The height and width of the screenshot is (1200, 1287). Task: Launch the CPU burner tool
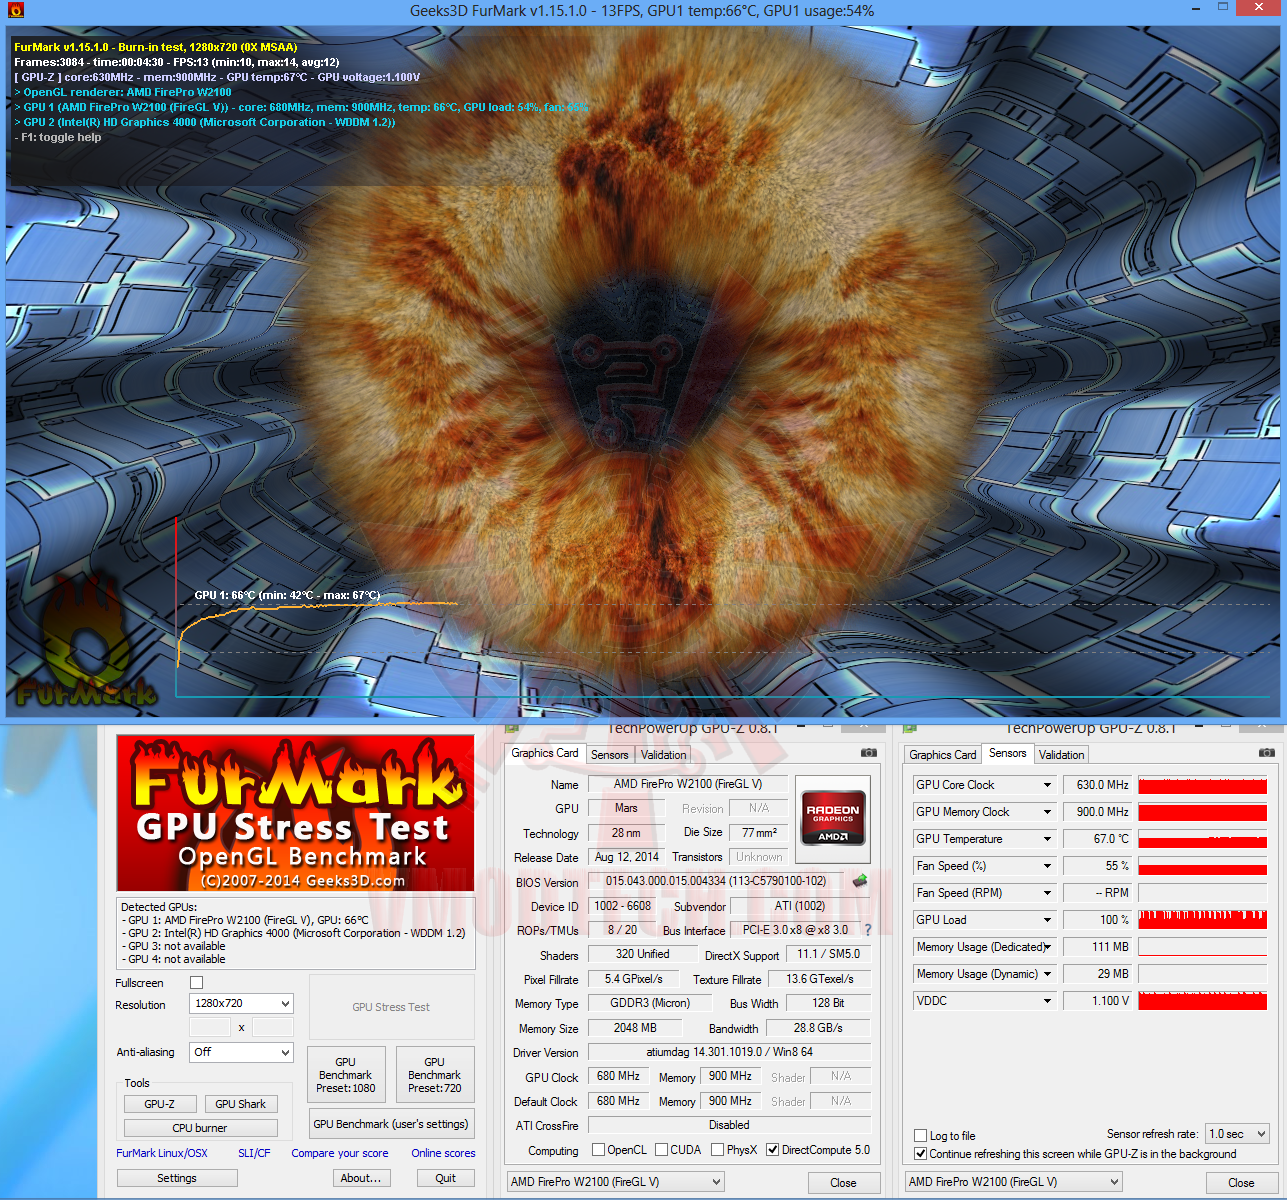pos(200,1127)
